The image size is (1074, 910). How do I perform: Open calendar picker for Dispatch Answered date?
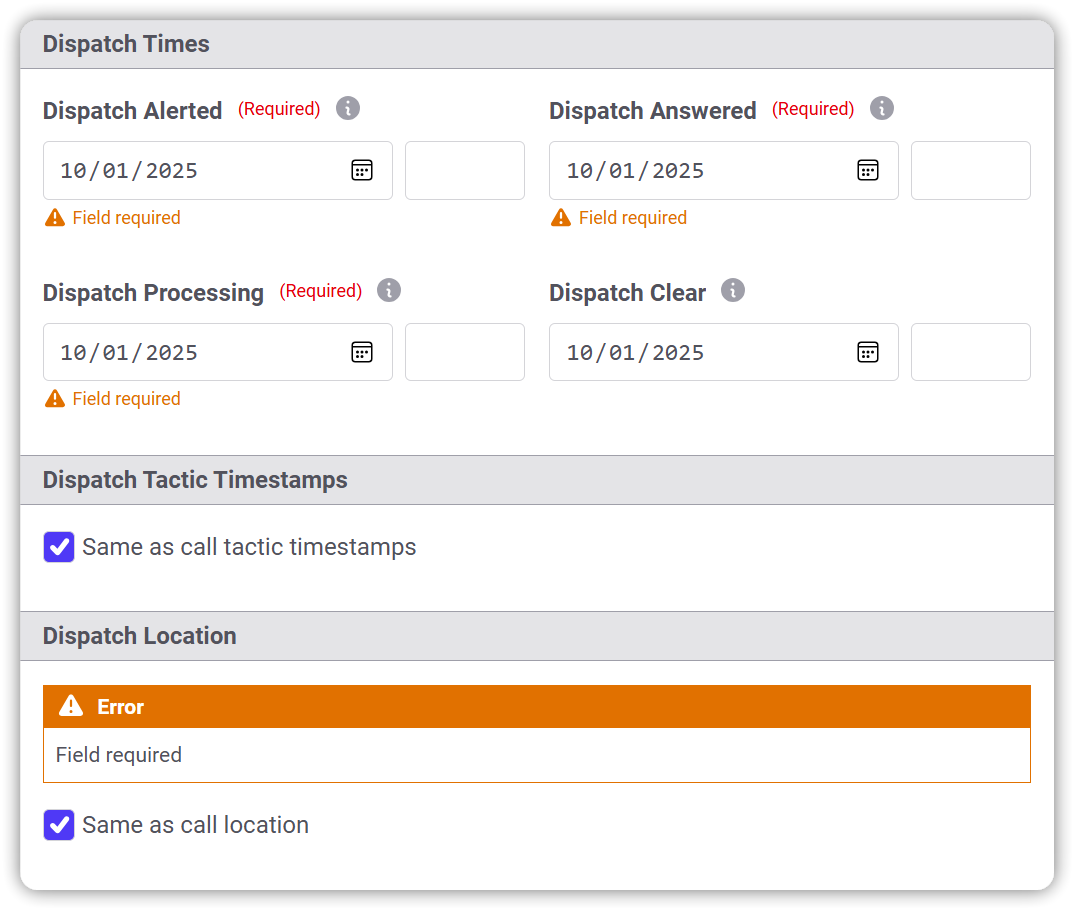point(868,170)
